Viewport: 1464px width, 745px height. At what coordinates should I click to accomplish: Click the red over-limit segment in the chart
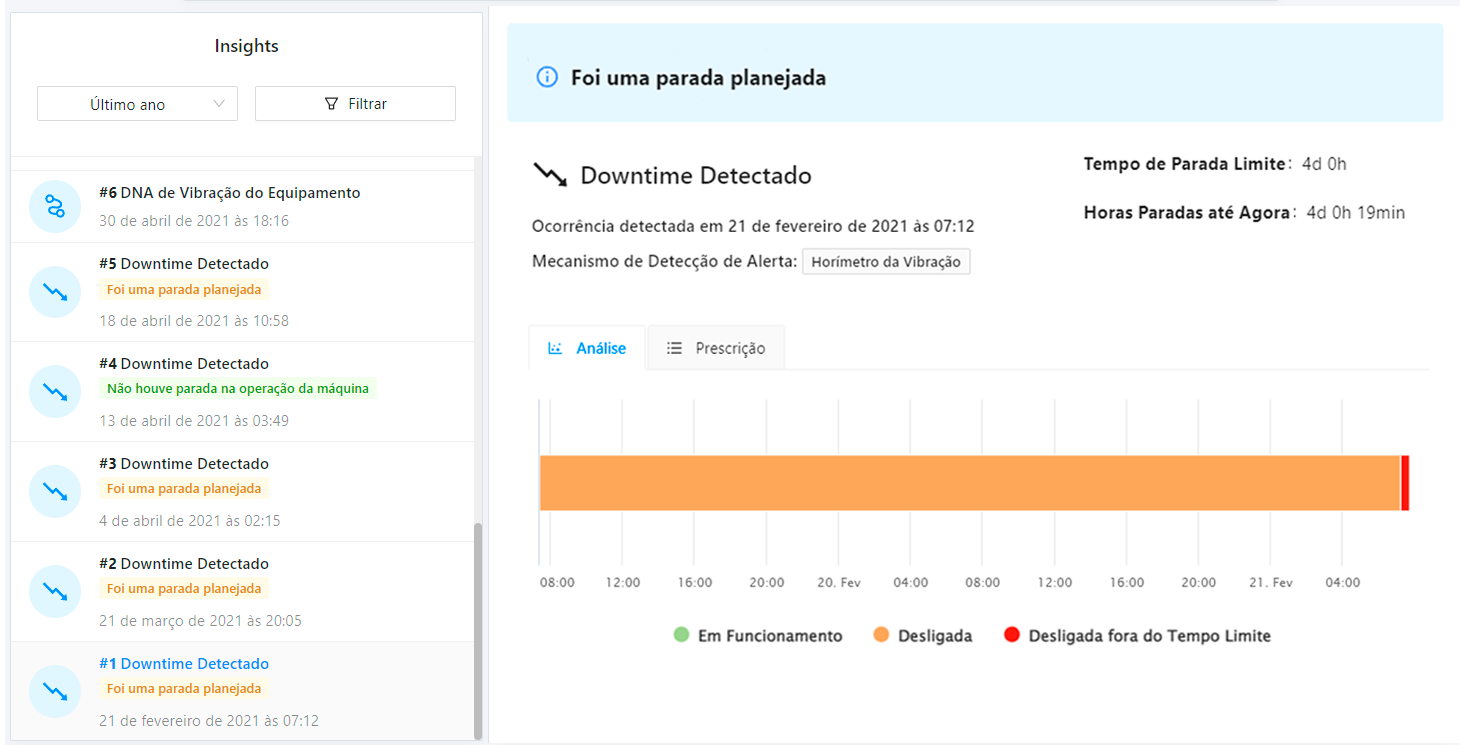point(1405,483)
